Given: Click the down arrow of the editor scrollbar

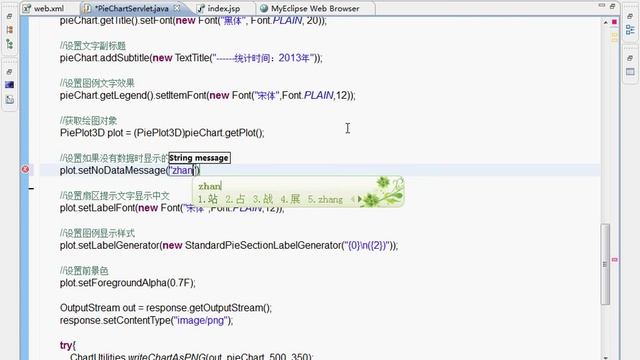Looking at the screenshot, I should [605, 358].
